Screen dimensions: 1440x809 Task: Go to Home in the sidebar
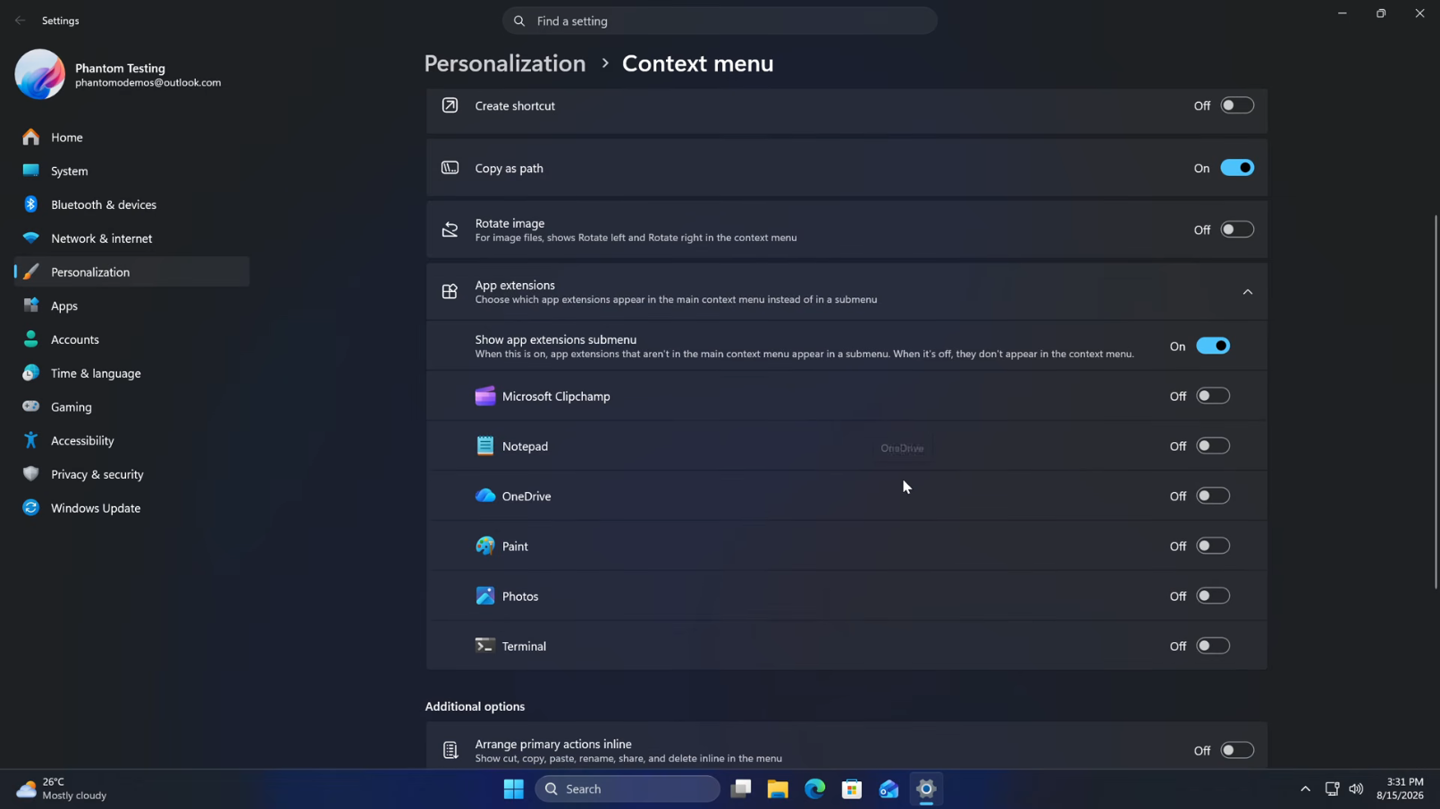pos(132,137)
